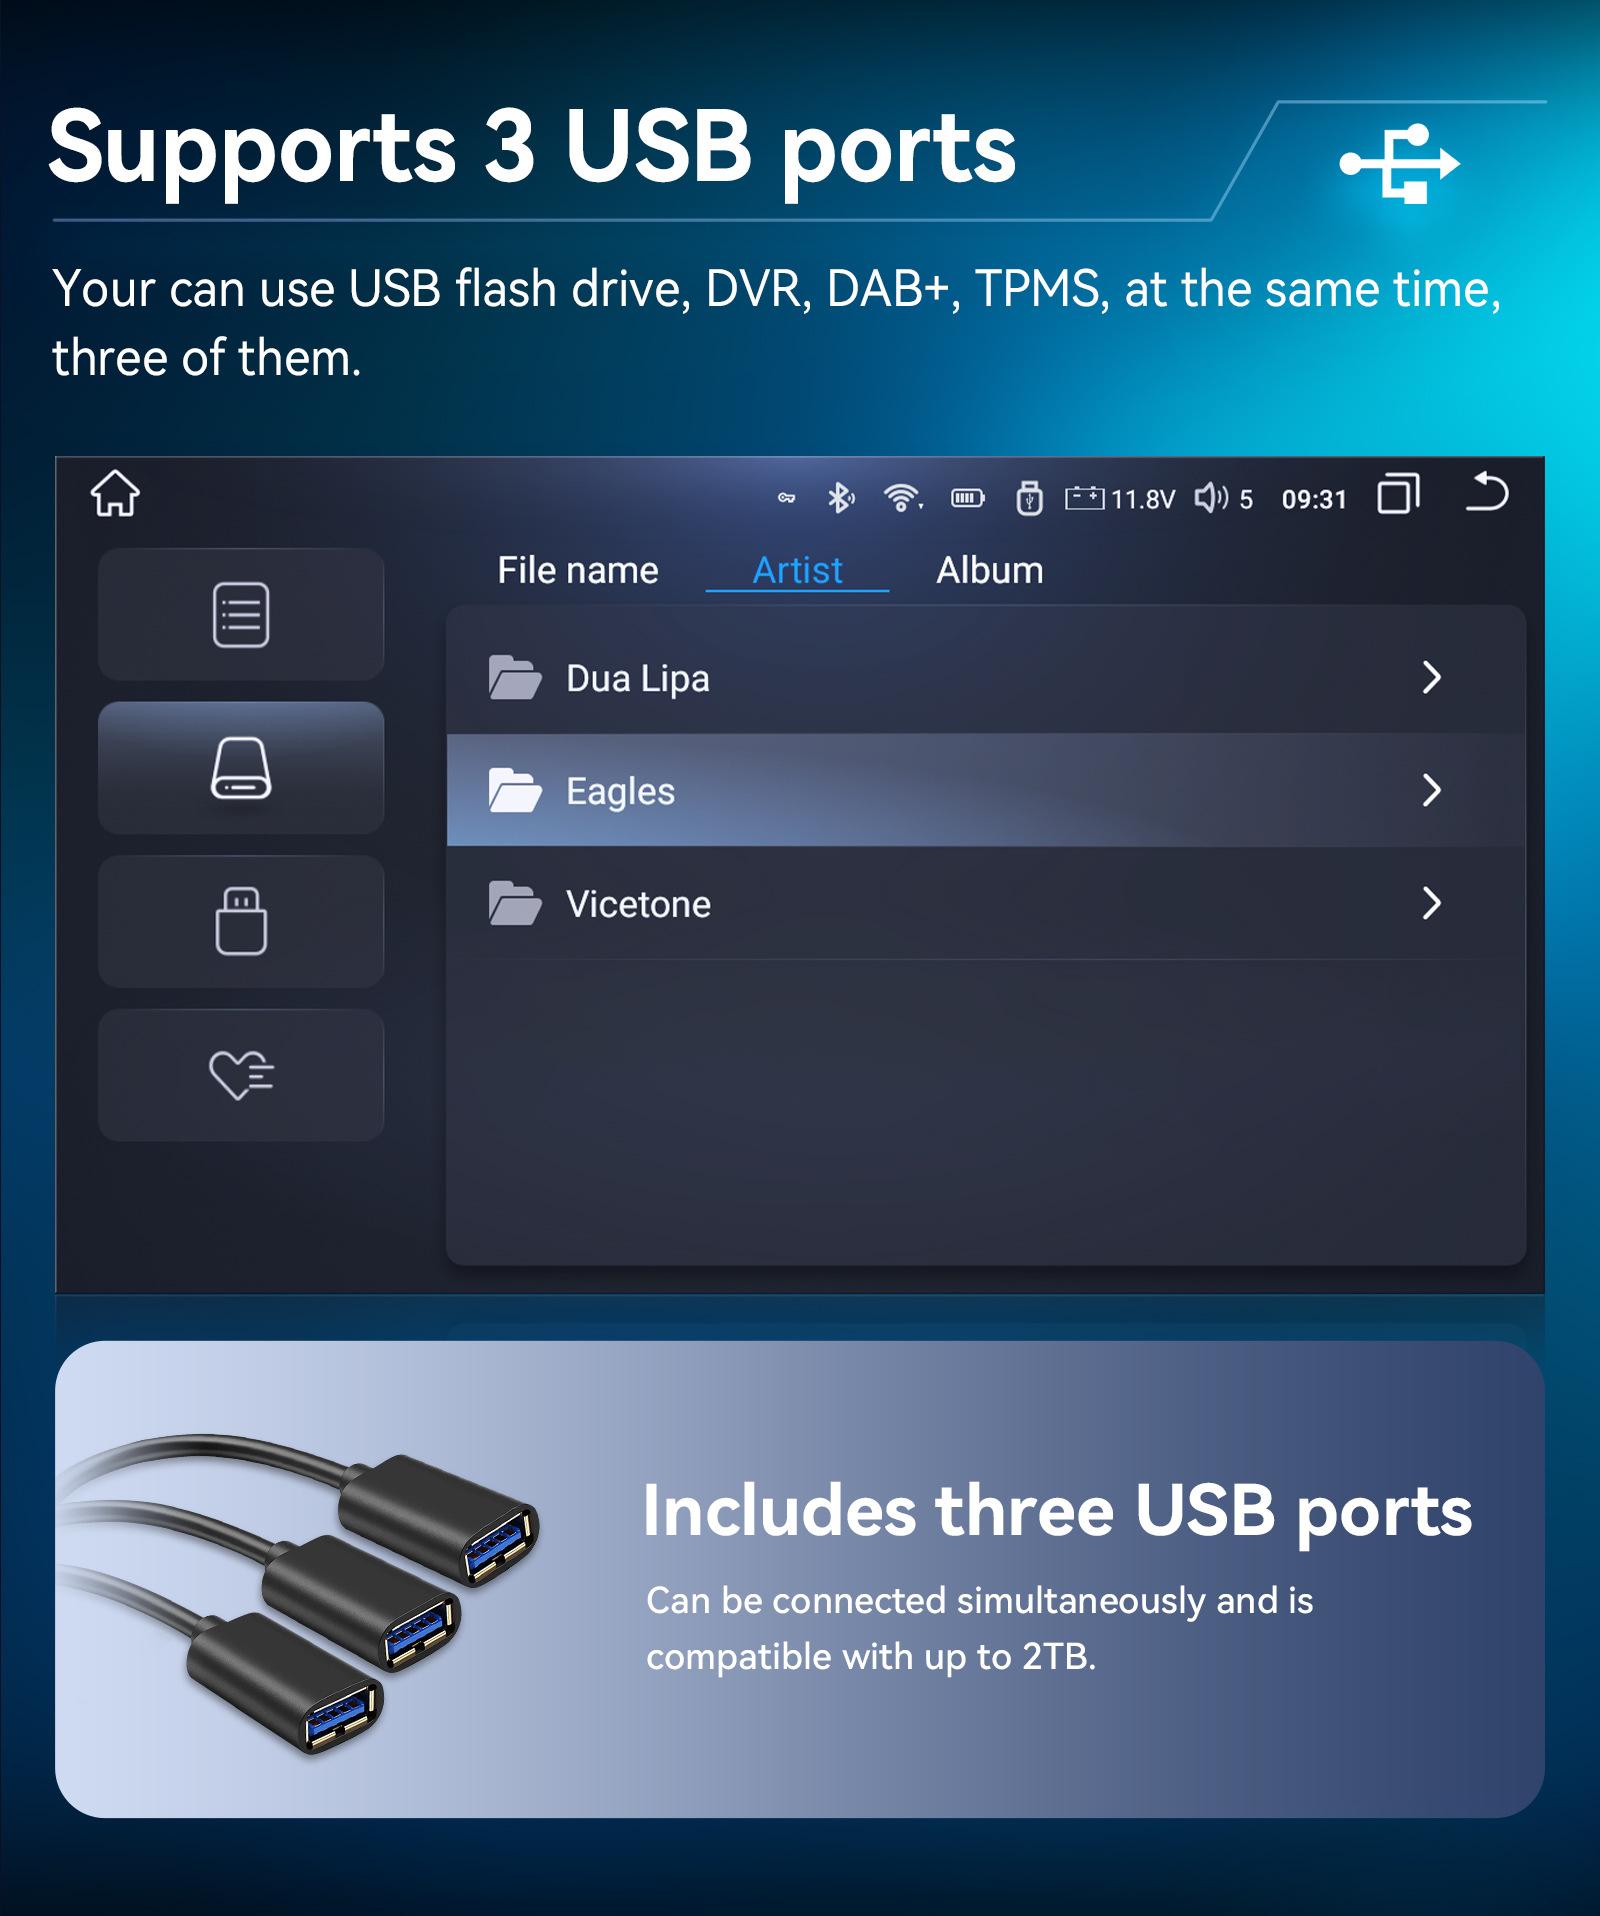Viewport: 1600px width, 1916px height.
Task: Expand the Dua Lipa folder chevron
Action: [1432, 678]
